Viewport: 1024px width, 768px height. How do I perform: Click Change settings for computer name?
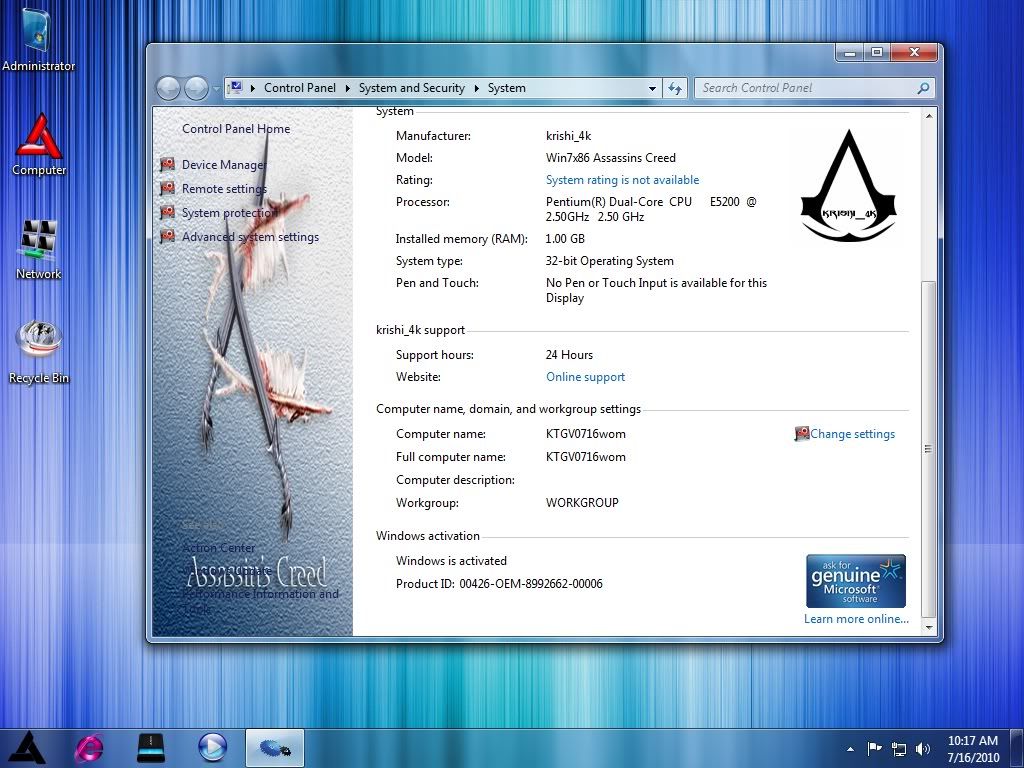click(852, 434)
